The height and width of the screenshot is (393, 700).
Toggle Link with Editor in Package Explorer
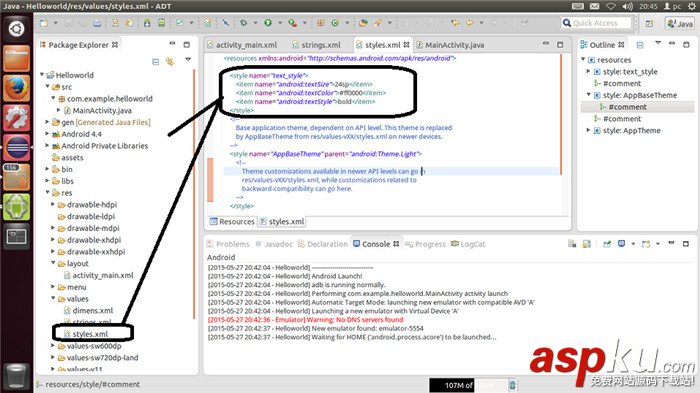[x=170, y=62]
